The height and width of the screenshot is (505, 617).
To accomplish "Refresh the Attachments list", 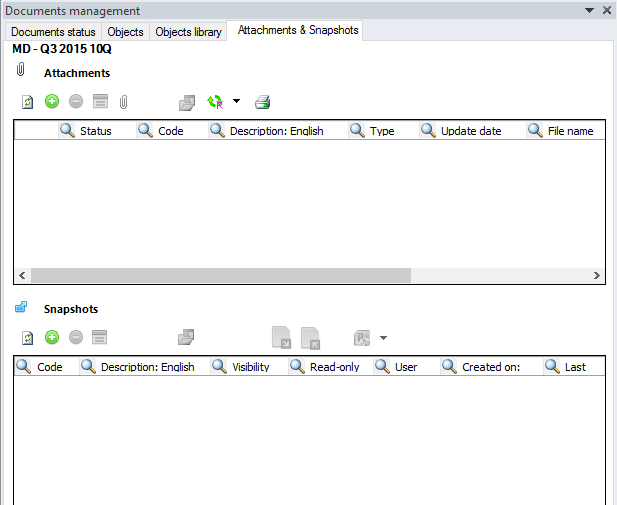I will click(28, 102).
